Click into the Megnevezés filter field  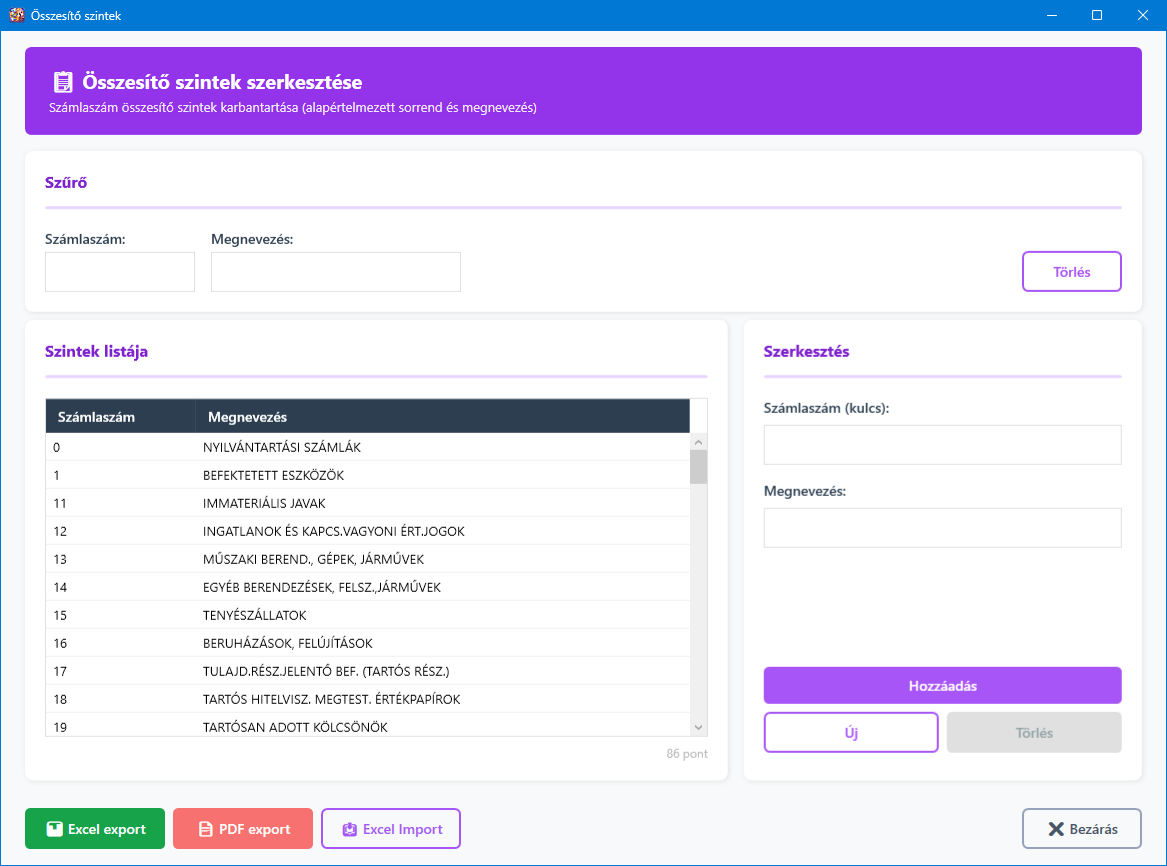(x=336, y=272)
